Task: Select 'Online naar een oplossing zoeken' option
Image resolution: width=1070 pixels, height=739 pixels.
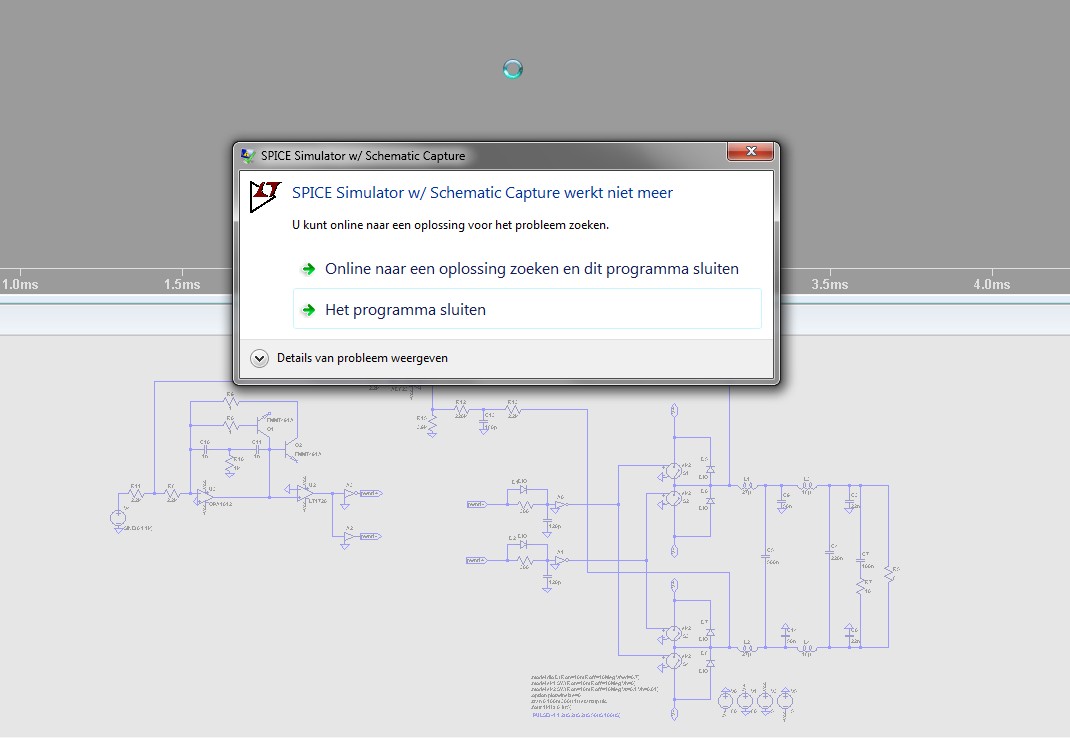Action: point(527,269)
